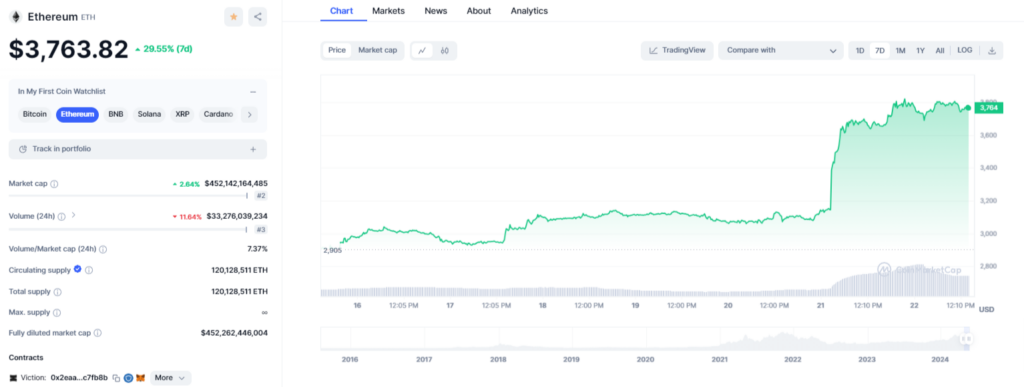
Task: Click the #3 volume rank badge
Action: (x=261, y=230)
